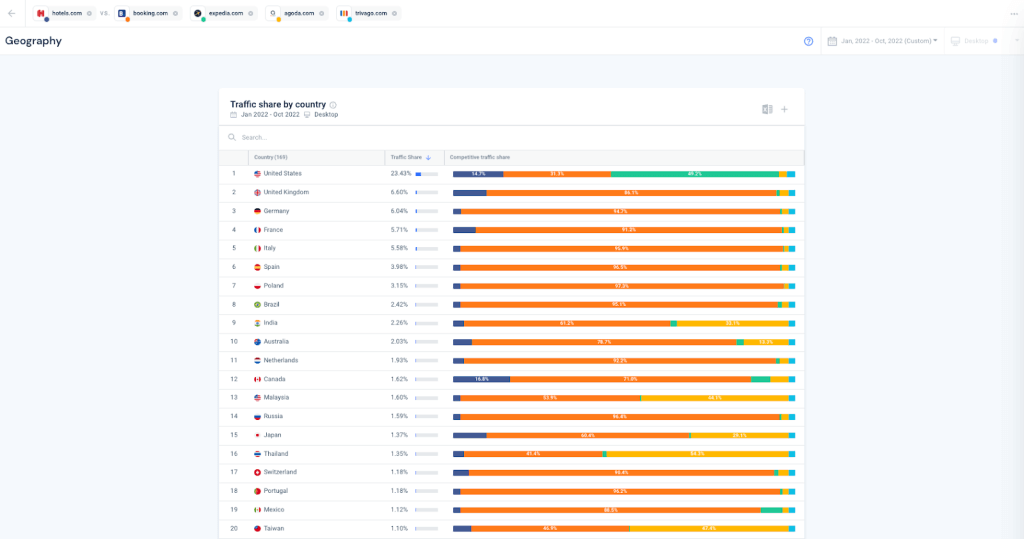Click the yellow agoda segment in Taiwan bar
This screenshot has height=539, width=1024.
pos(709,529)
